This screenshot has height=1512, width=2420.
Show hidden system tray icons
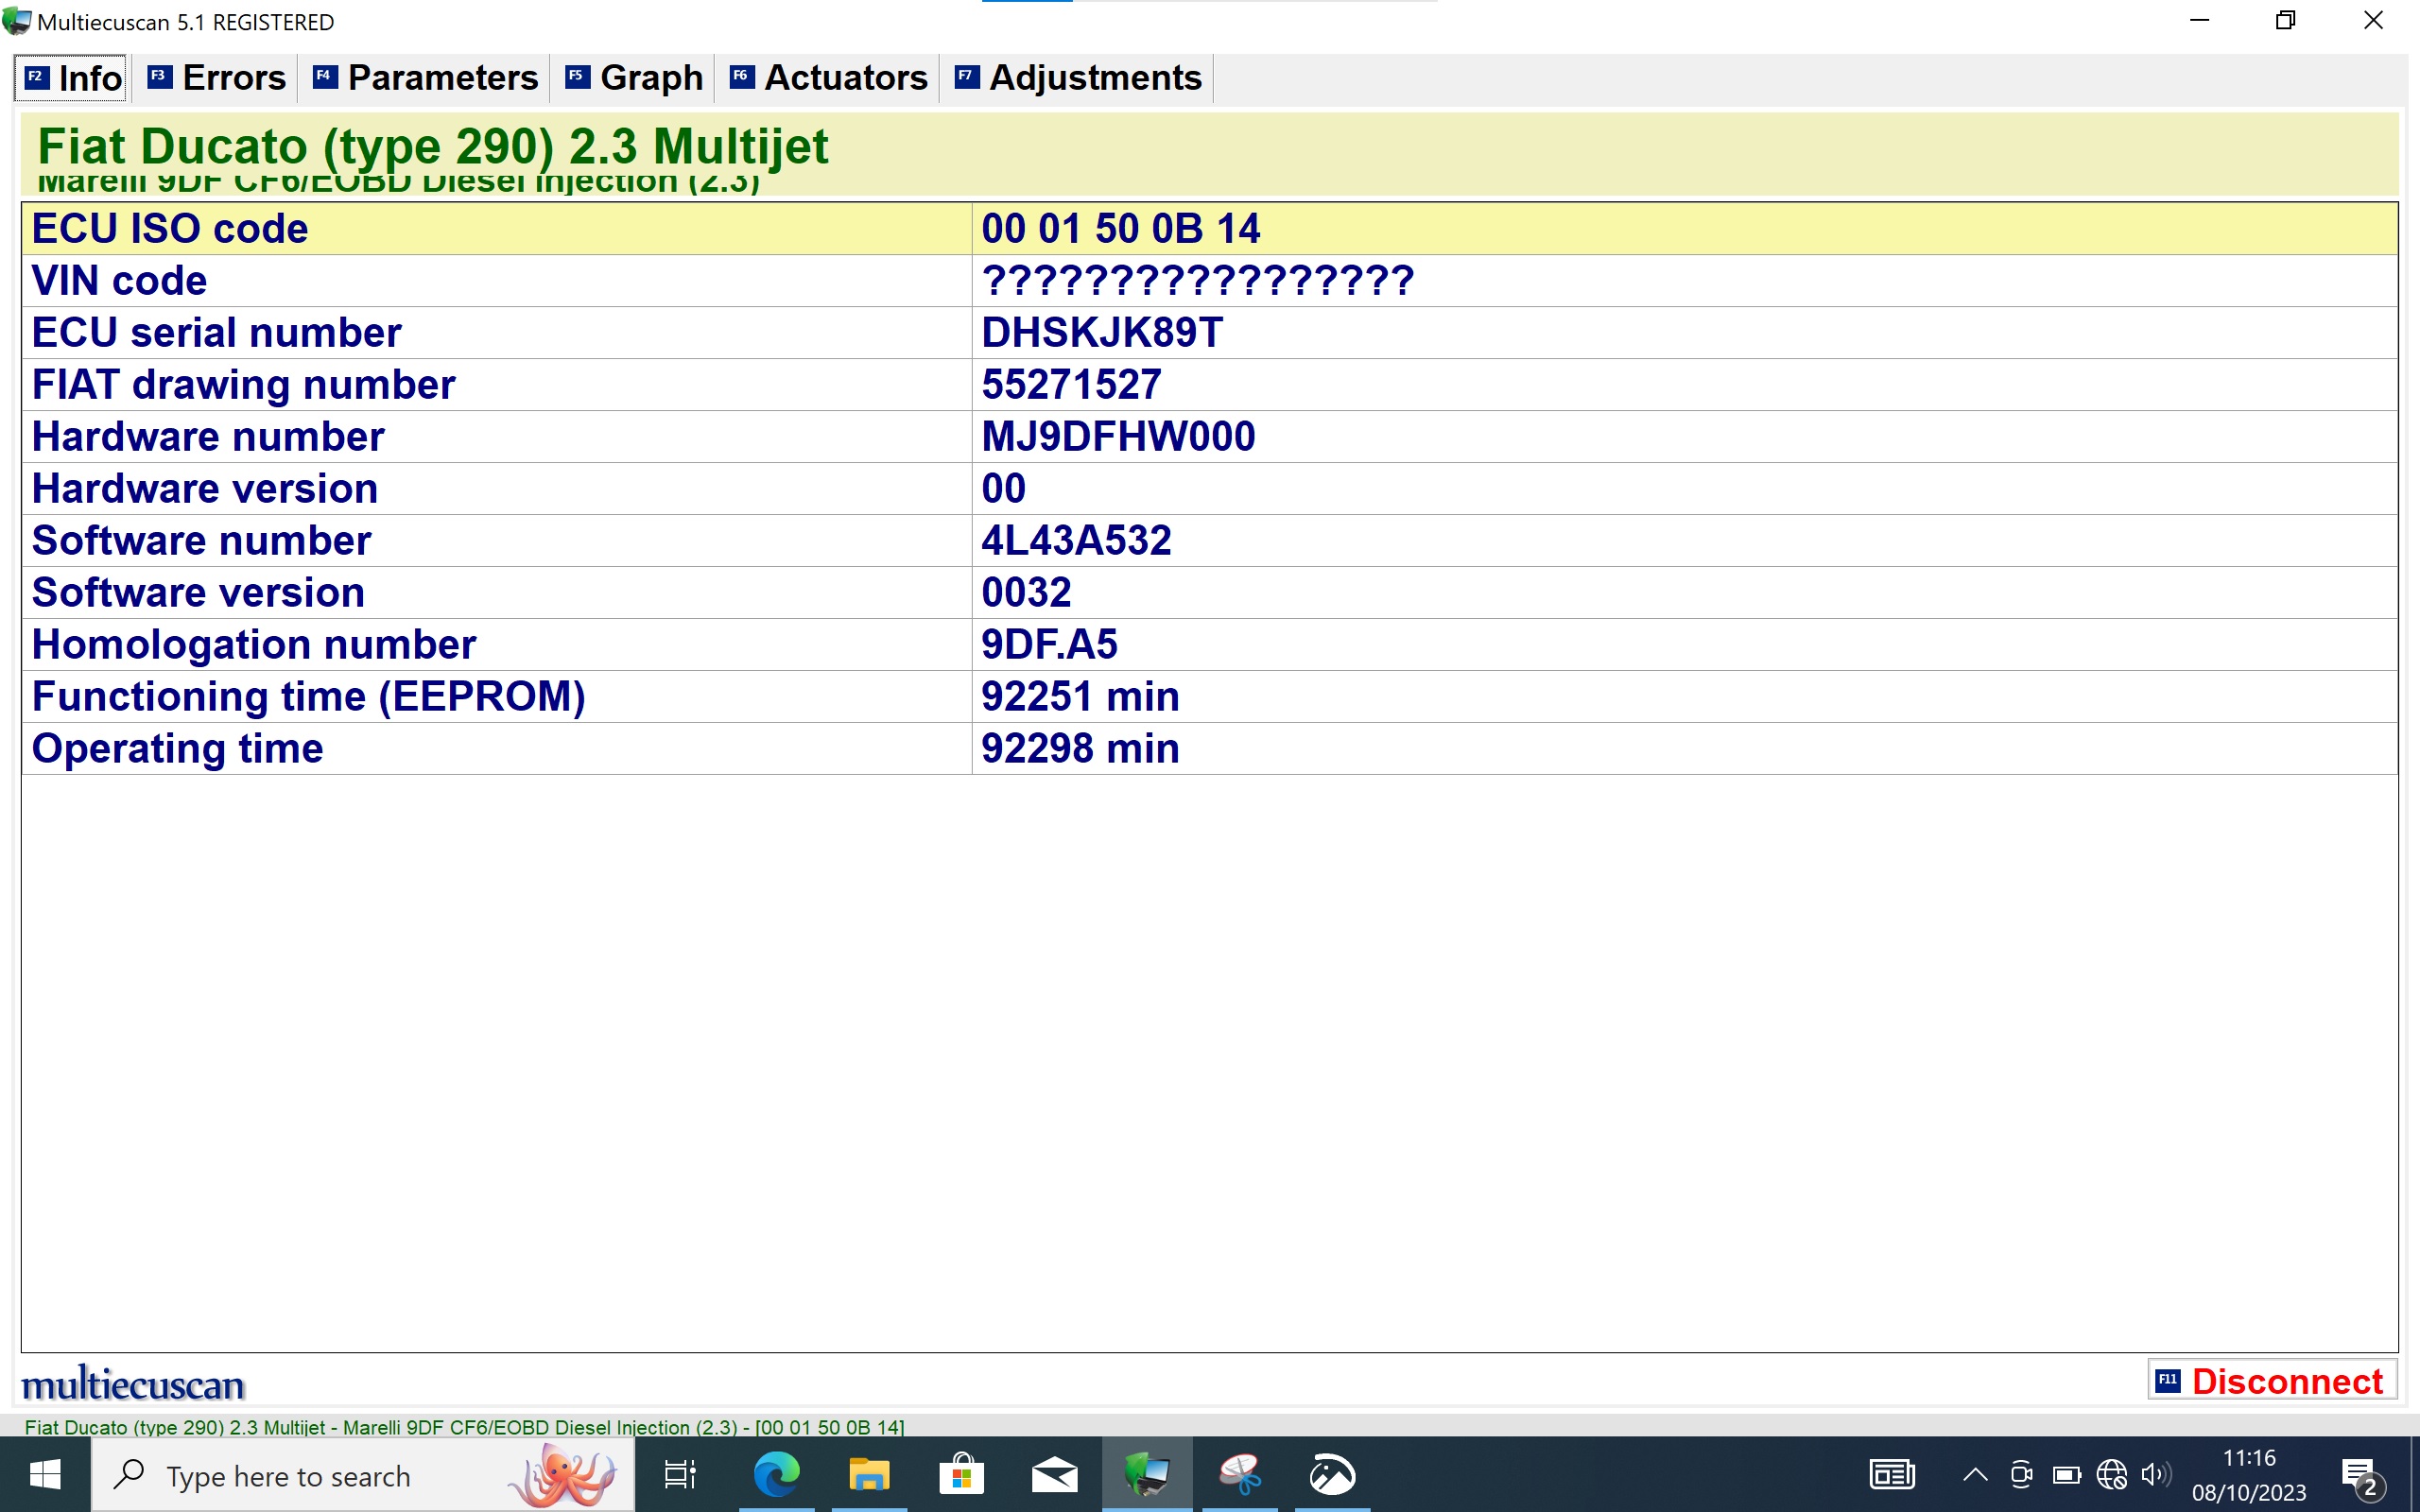click(1975, 1475)
